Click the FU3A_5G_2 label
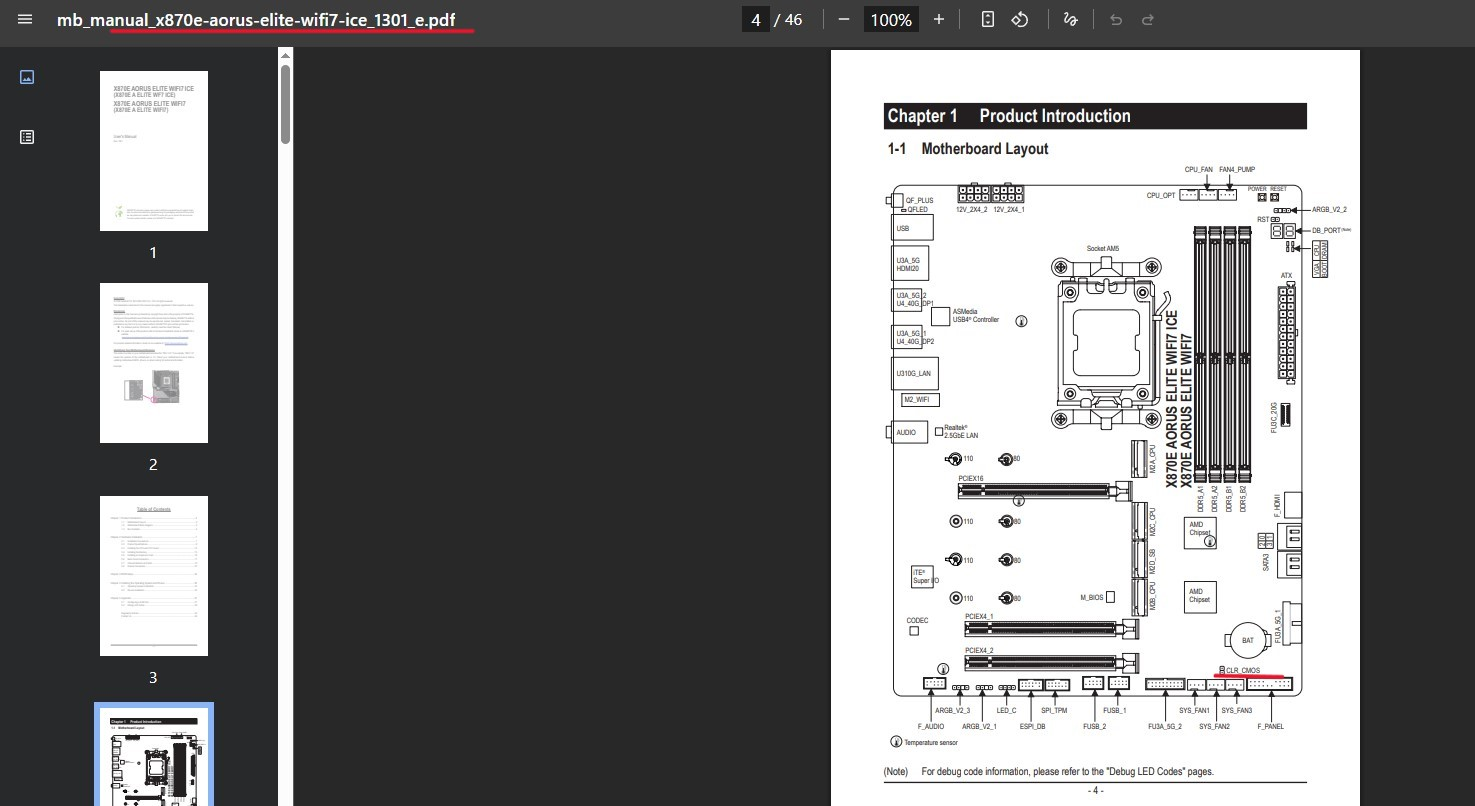1475x806 pixels. tap(1165, 727)
